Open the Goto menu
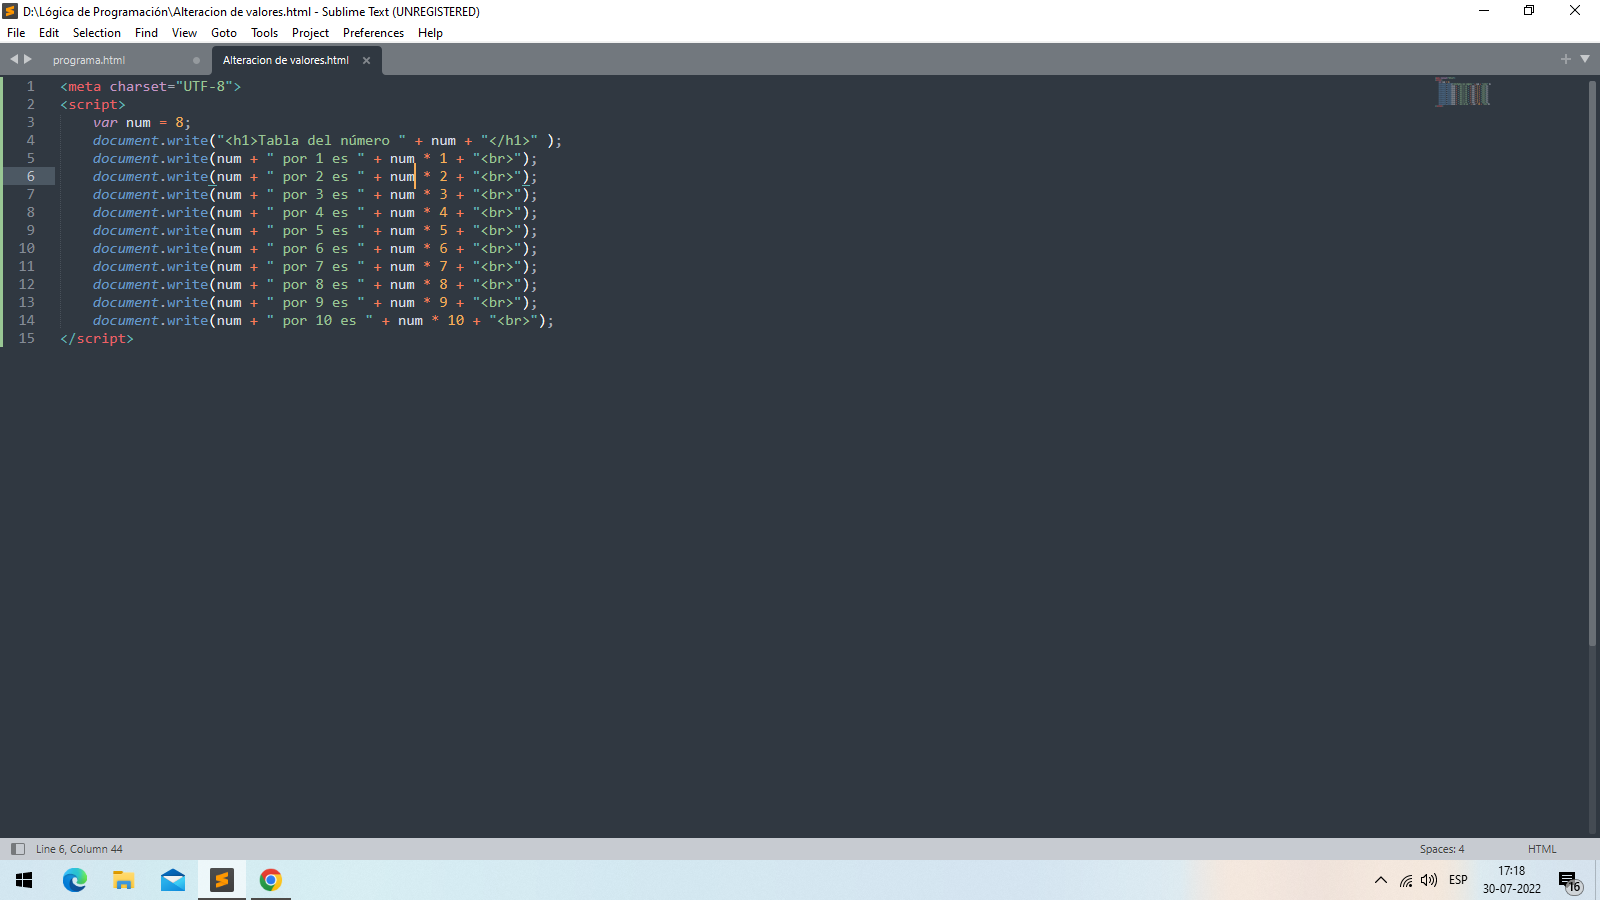Screen dimensions: 1600x900 (x=224, y=33)
